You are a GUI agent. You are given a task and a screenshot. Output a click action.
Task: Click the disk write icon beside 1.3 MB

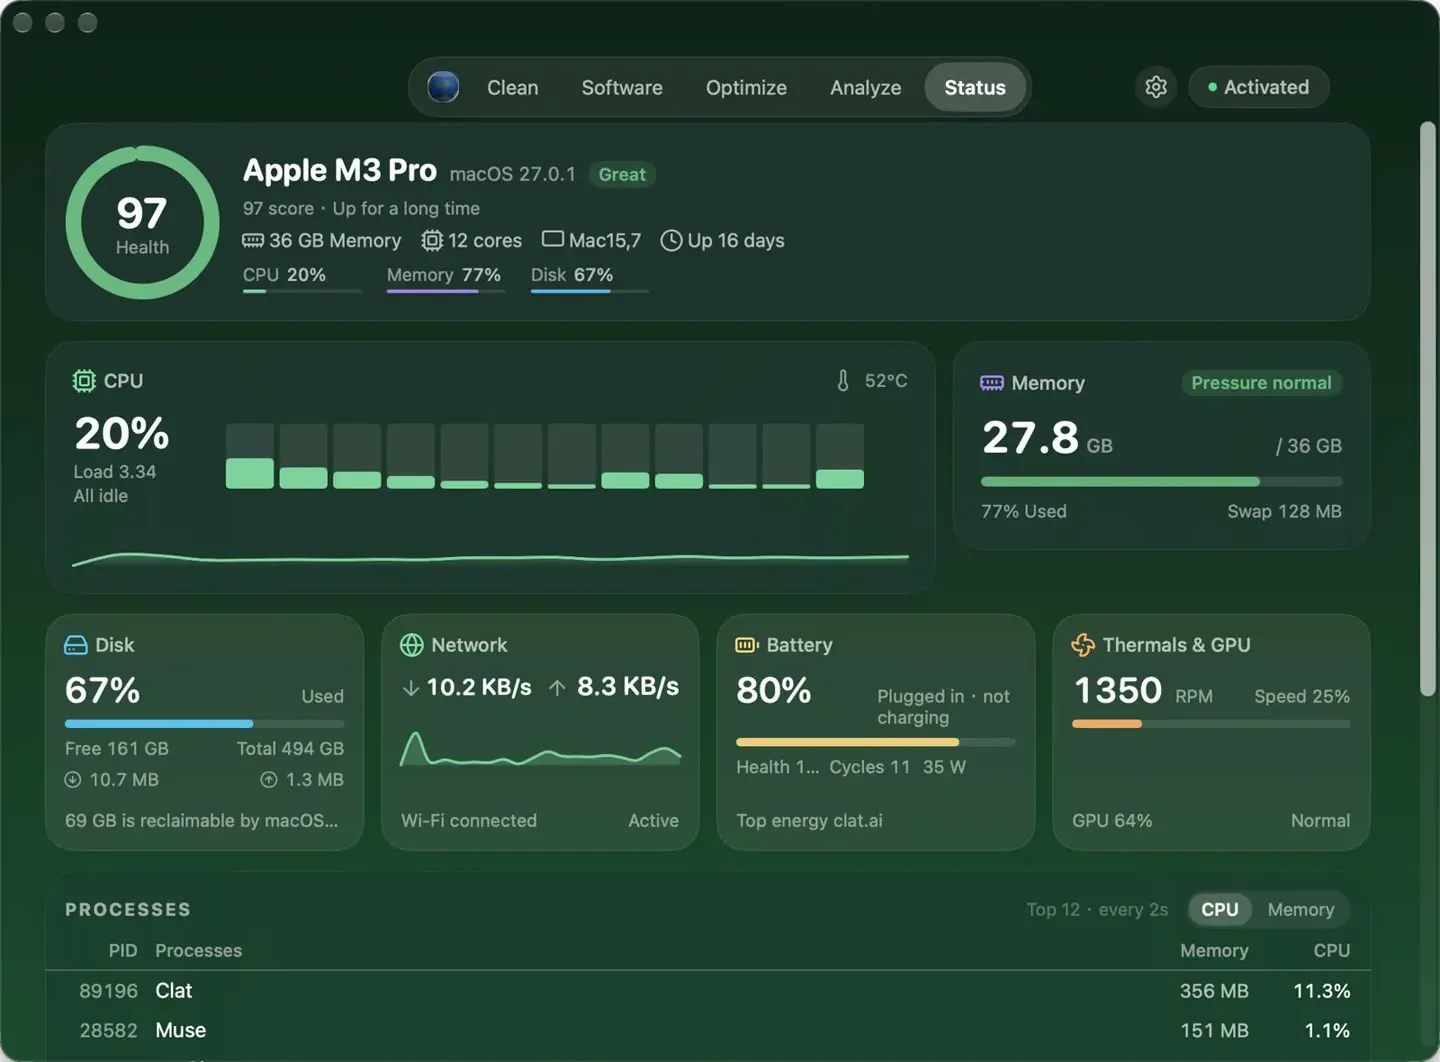pyautogui.click(x=269, y=780)
